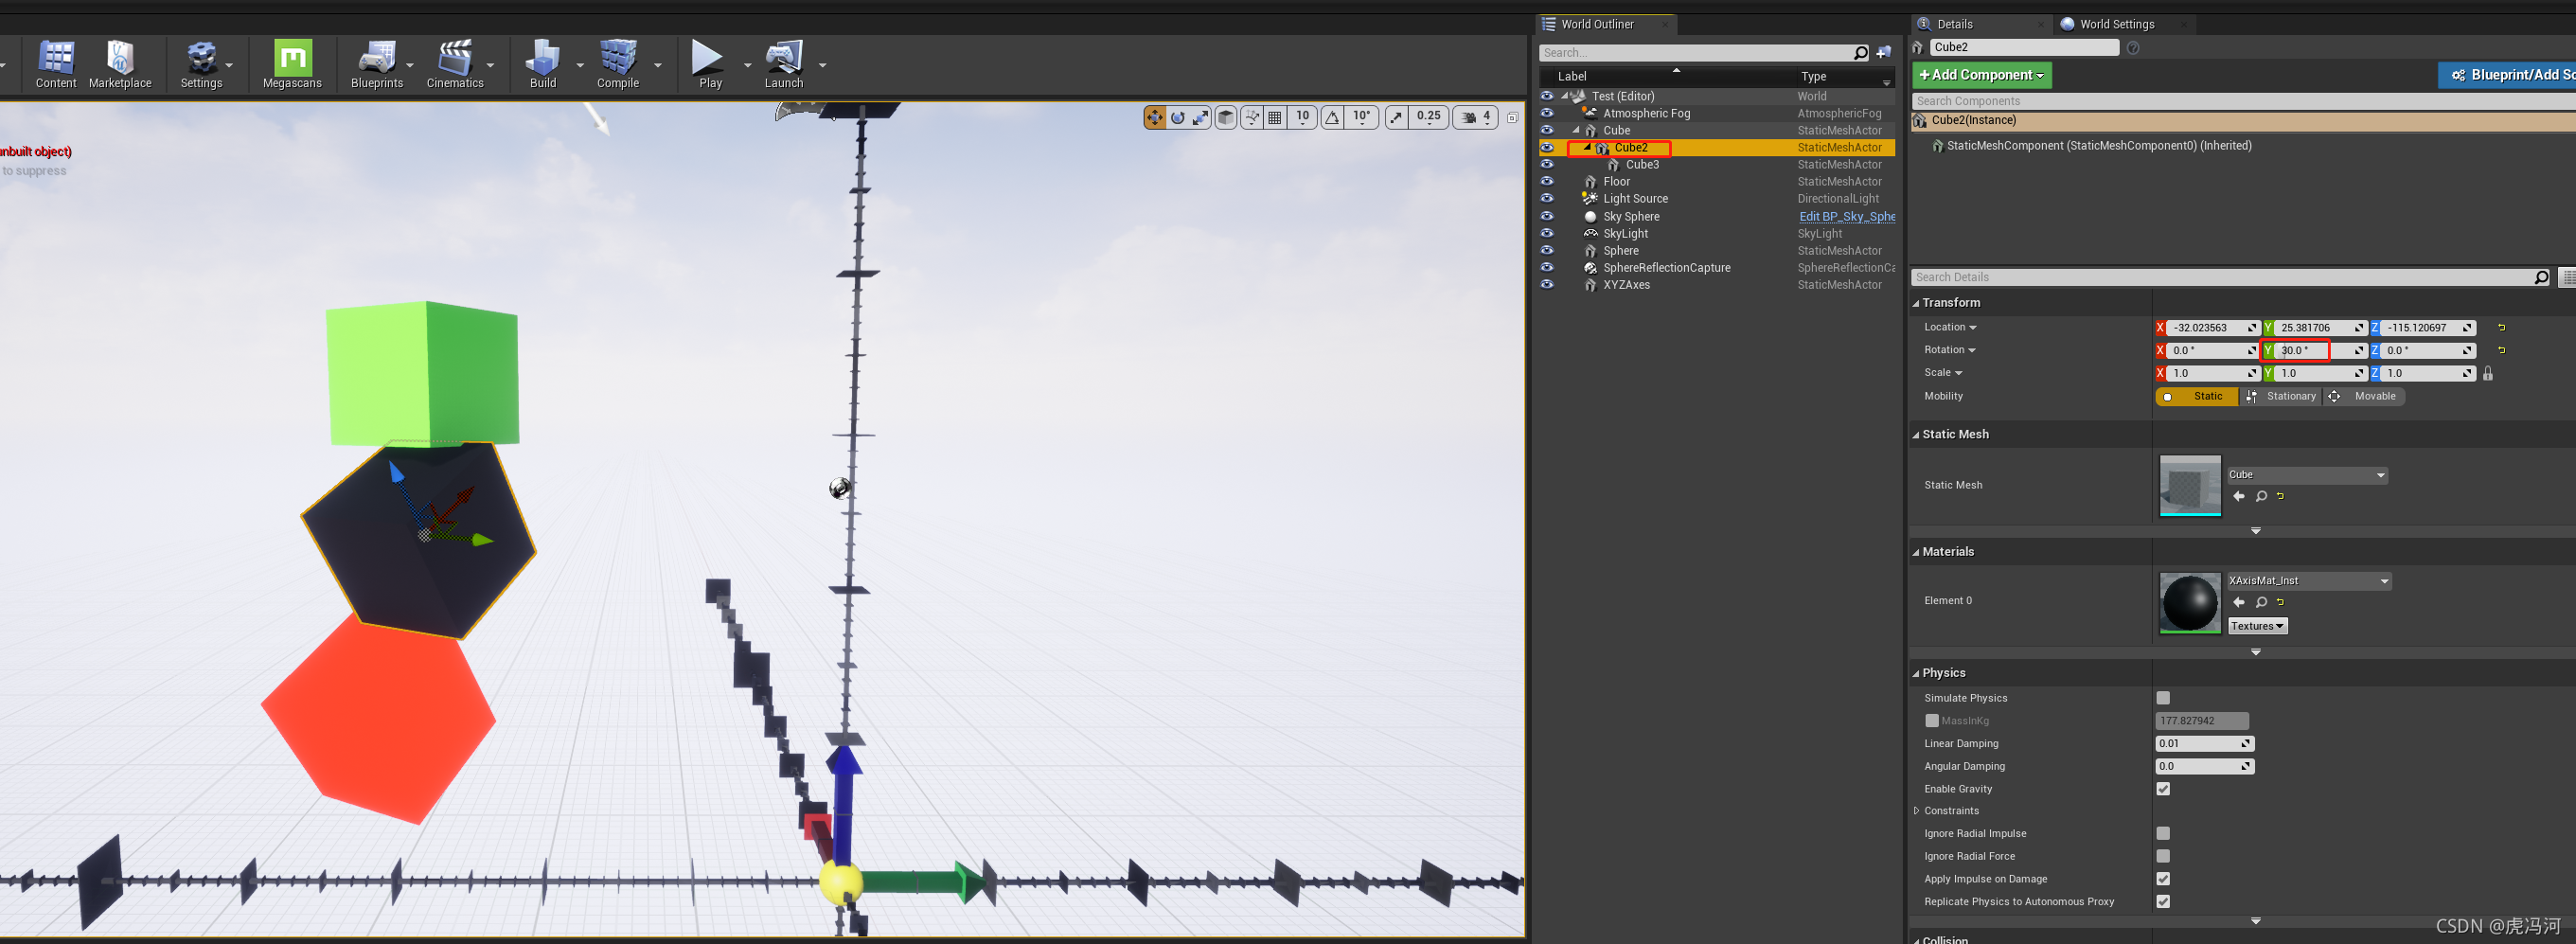Launch the Megascans plugin
Screen dimensions: 2576x944
point(292,64)
